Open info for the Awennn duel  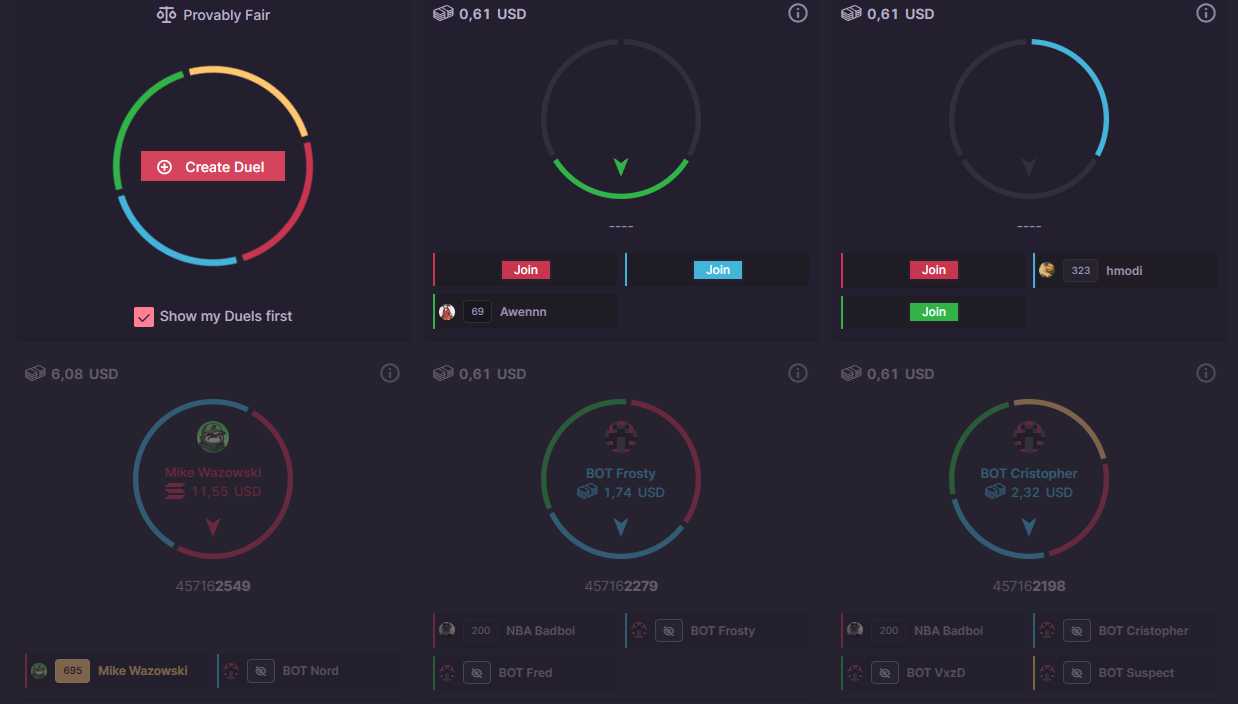point(797,13)
